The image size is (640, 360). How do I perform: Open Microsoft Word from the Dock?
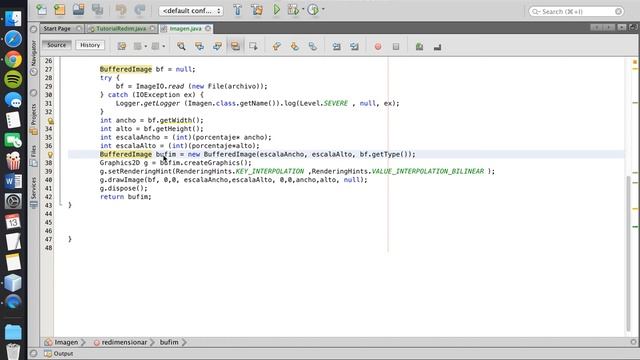(13, 181)
